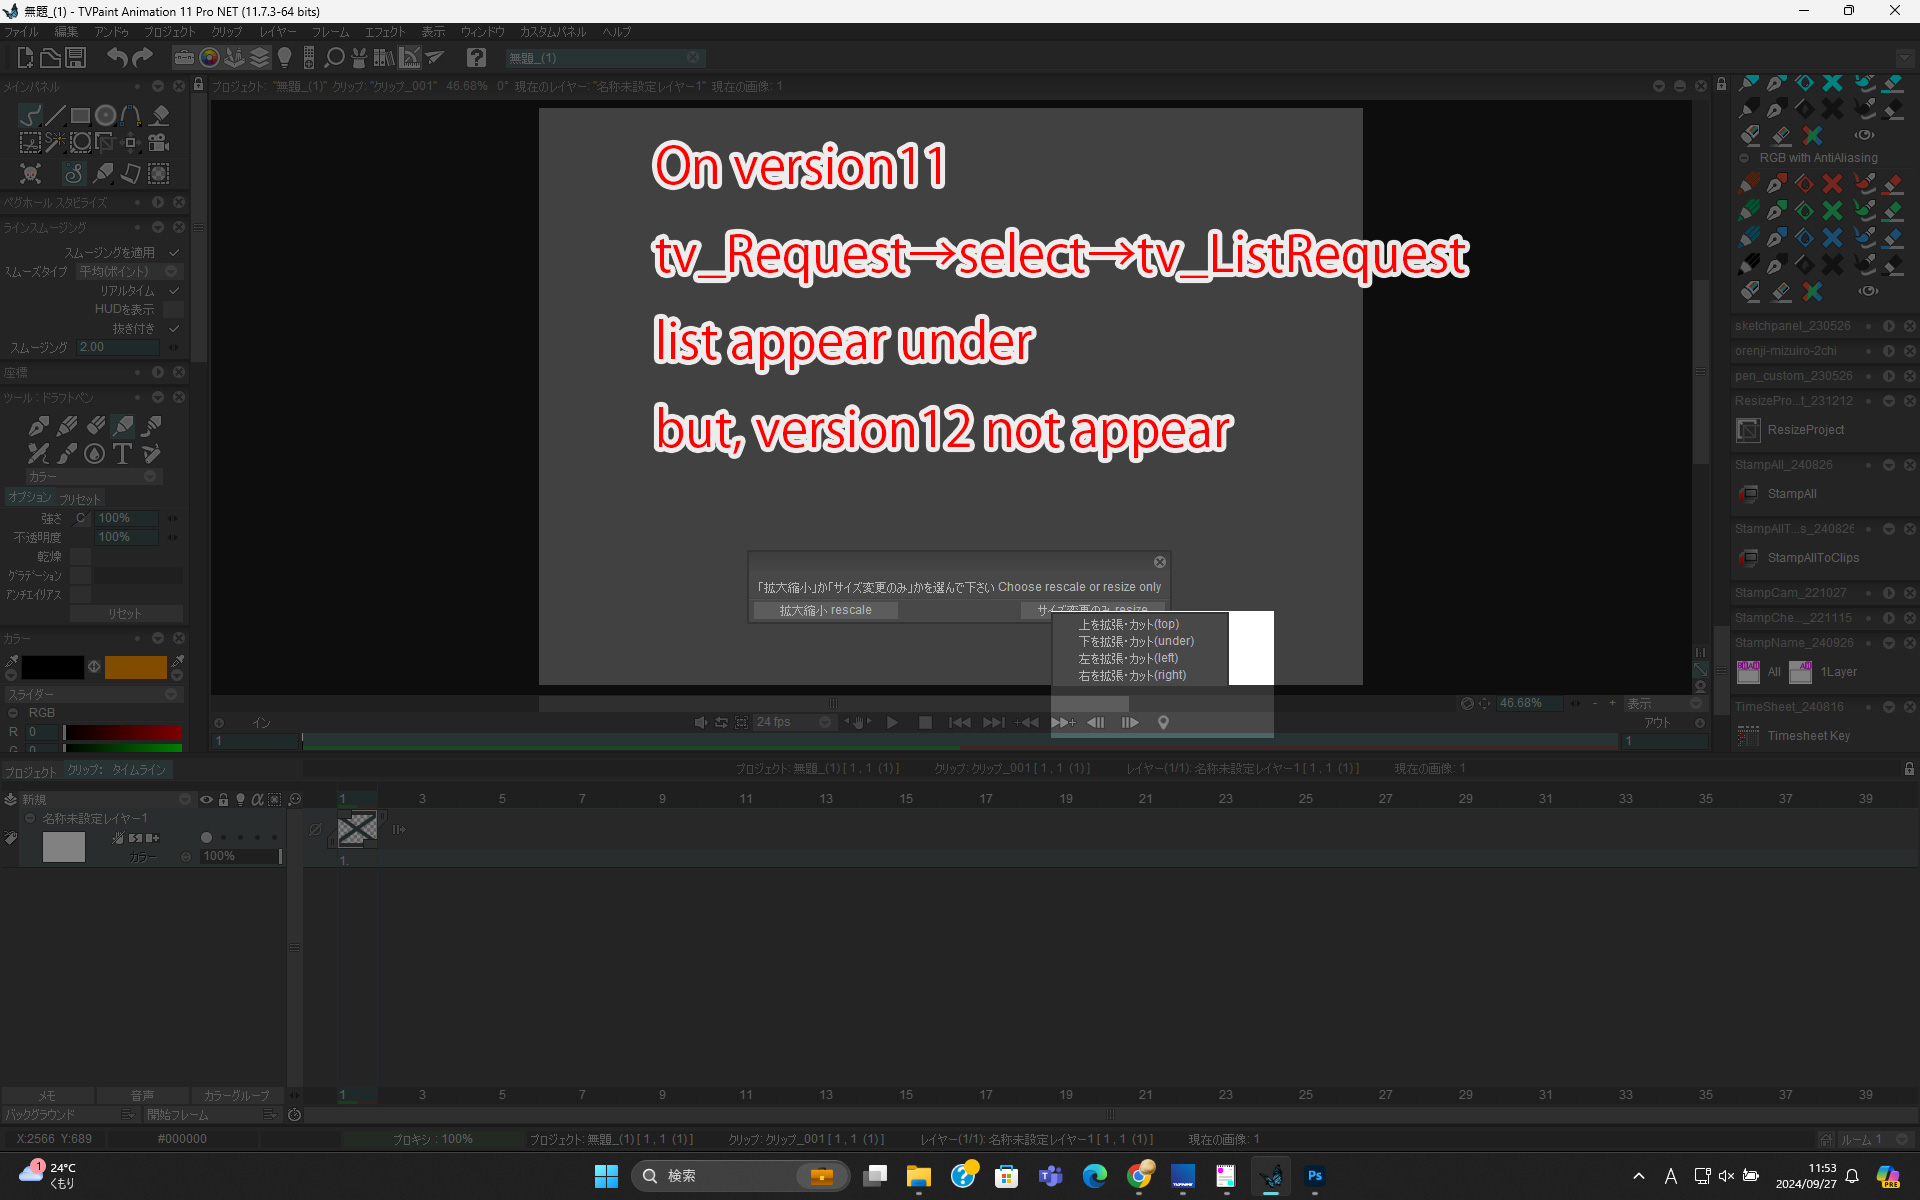
Task: Click the magnifier zoom icon in toolbar
Action: pyautogui.click(x=335, y=58)
